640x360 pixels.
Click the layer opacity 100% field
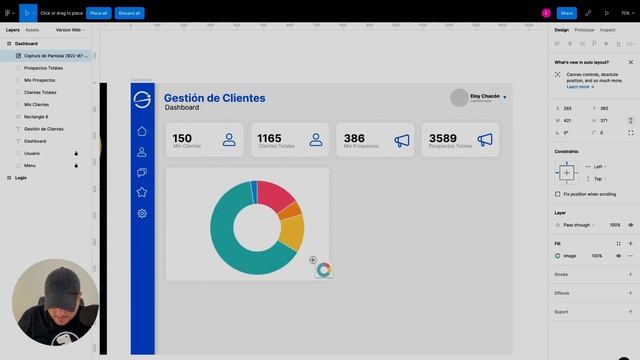click(x=615, y=225)
